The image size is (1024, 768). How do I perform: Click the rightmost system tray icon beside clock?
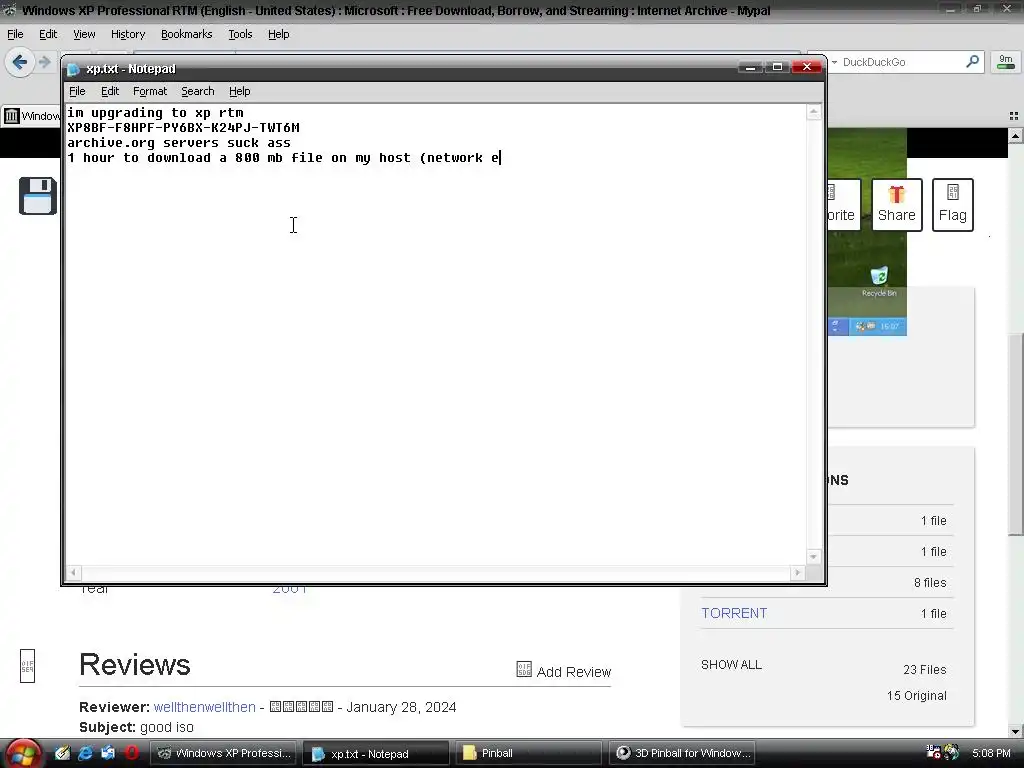point(952,752)
